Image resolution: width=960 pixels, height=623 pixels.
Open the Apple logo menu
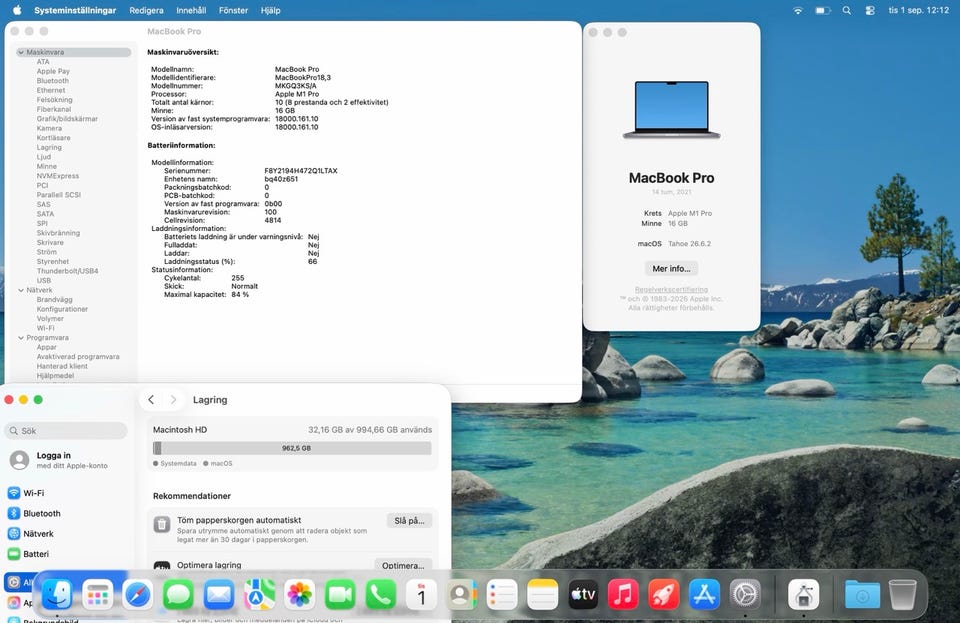[17, 10]
